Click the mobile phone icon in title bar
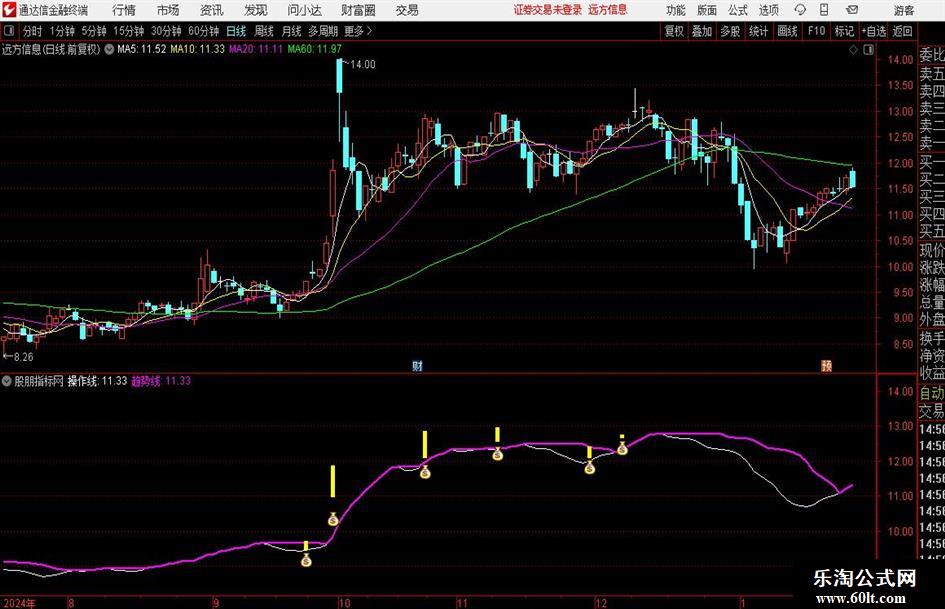The image size is (945, 609). click(824, 10)
